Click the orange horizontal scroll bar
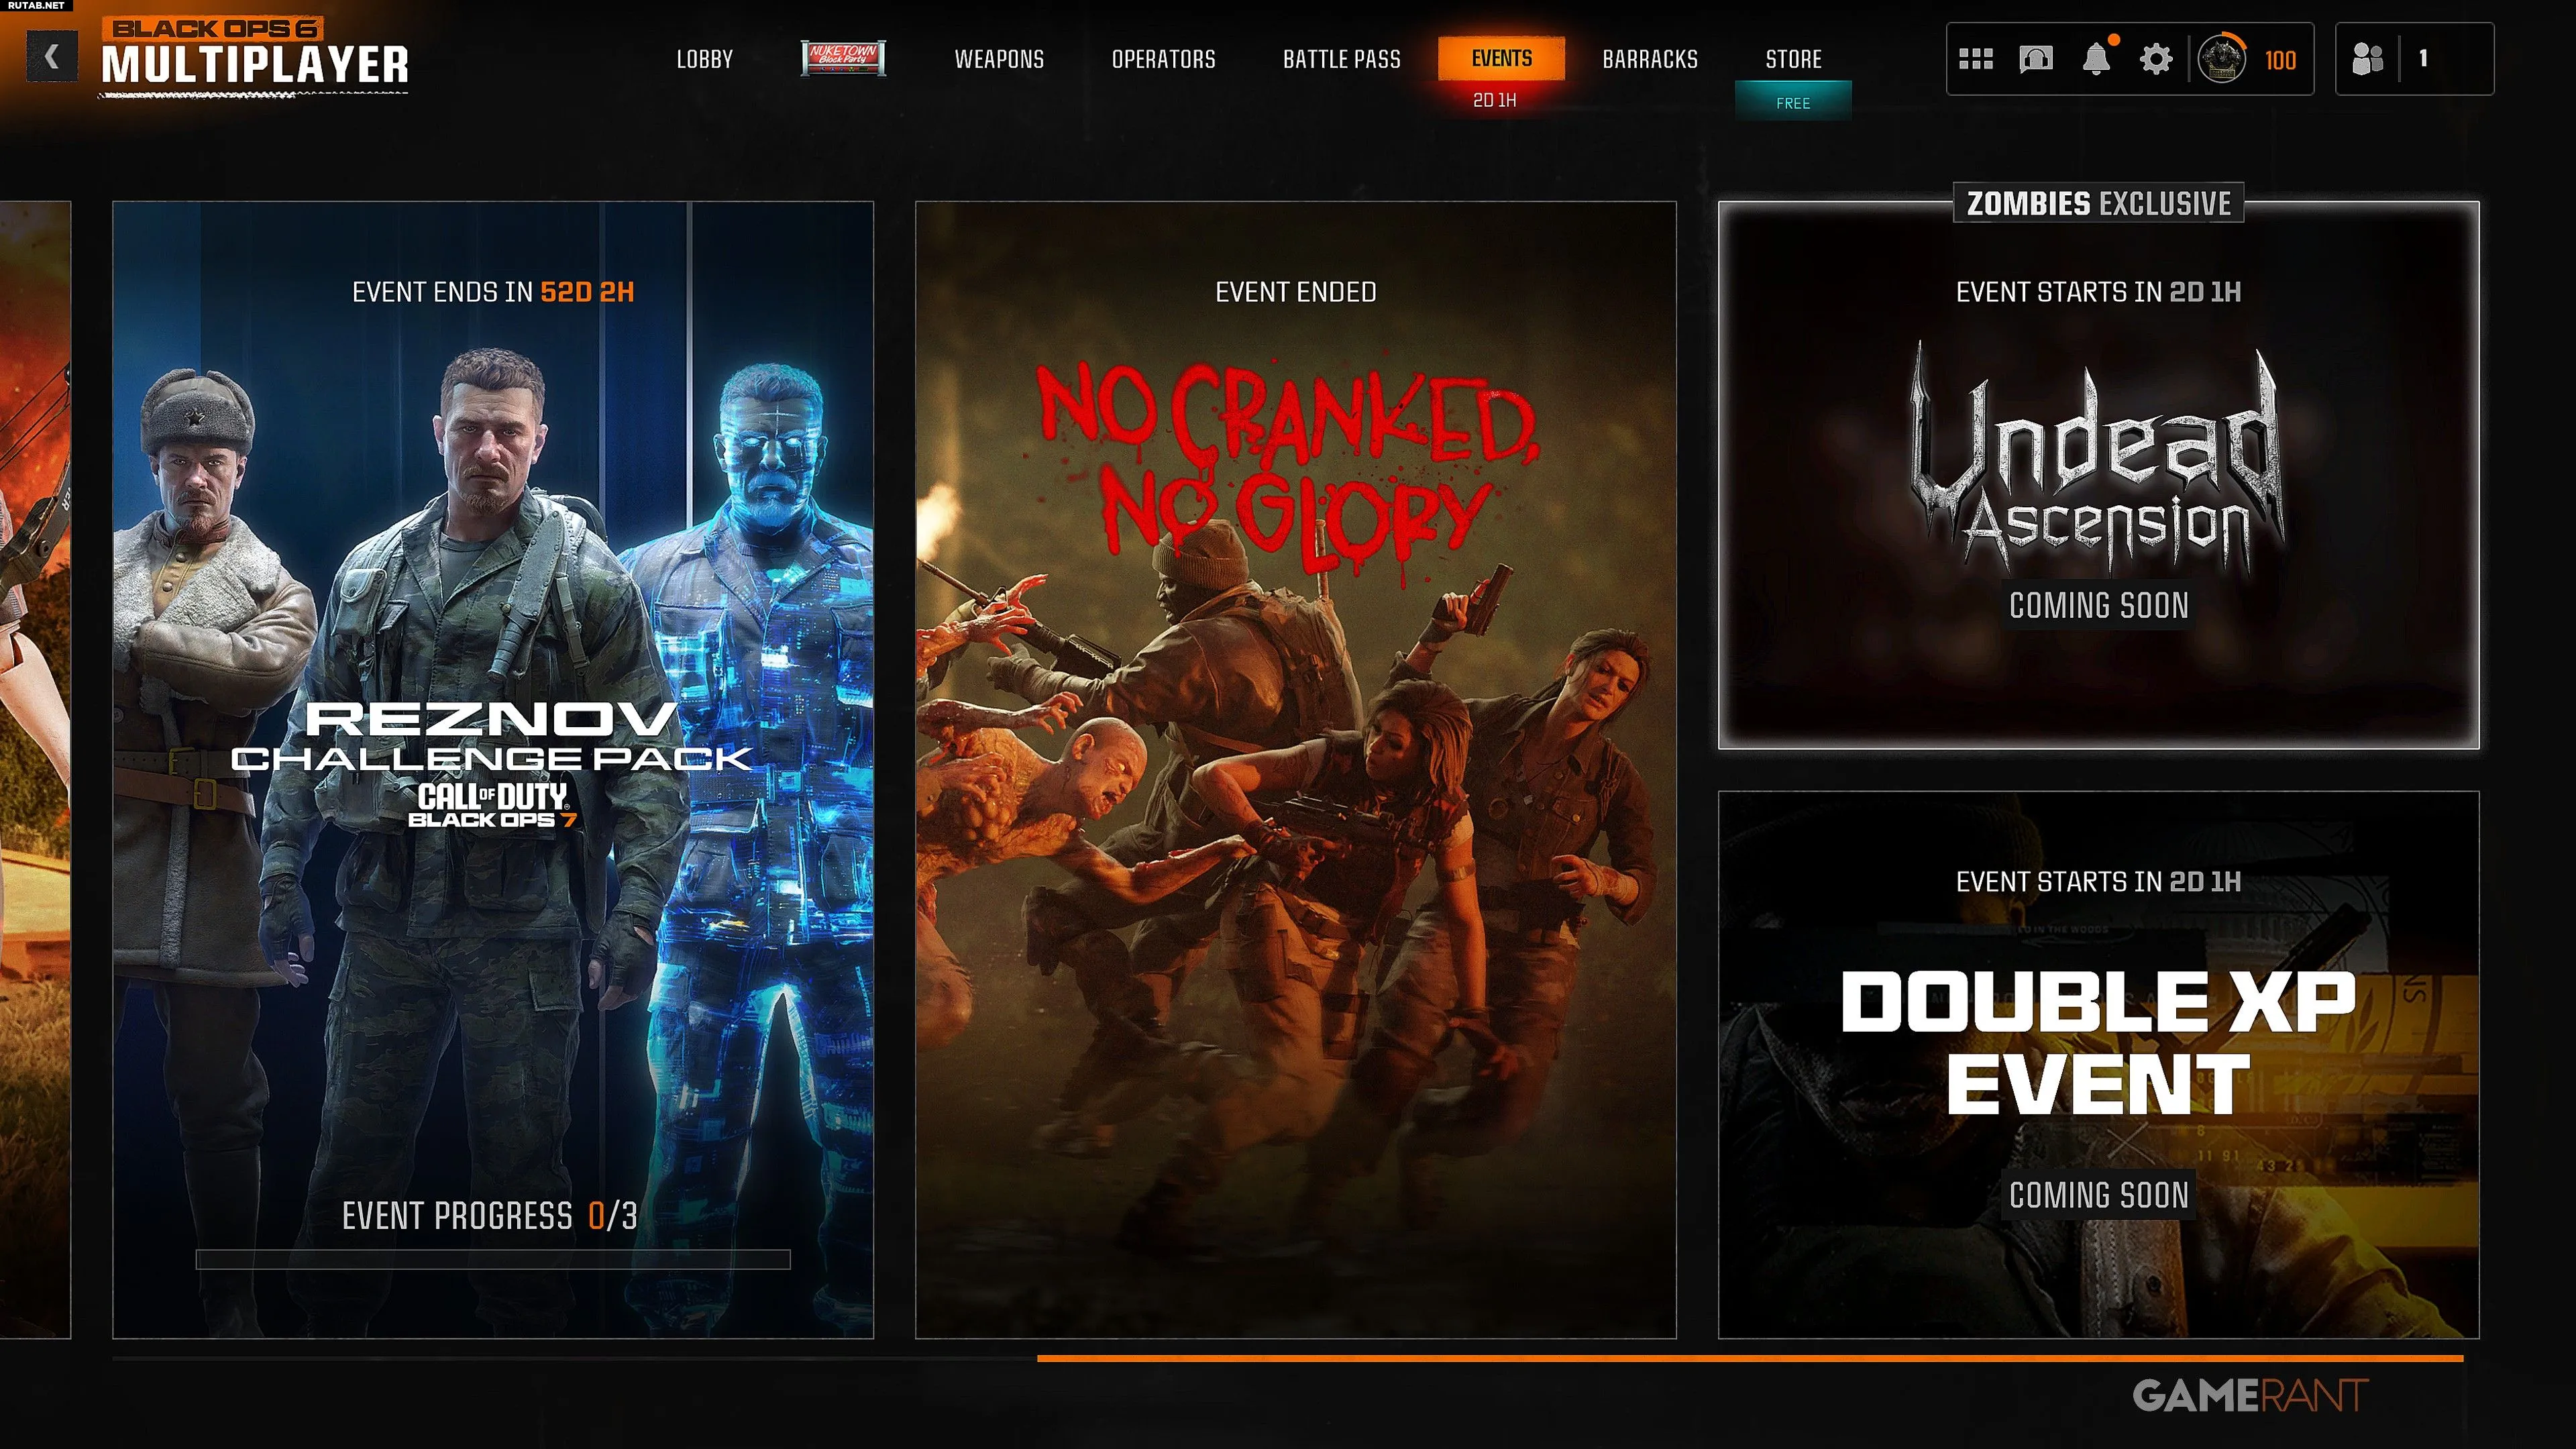 tap(1750, 1359)
